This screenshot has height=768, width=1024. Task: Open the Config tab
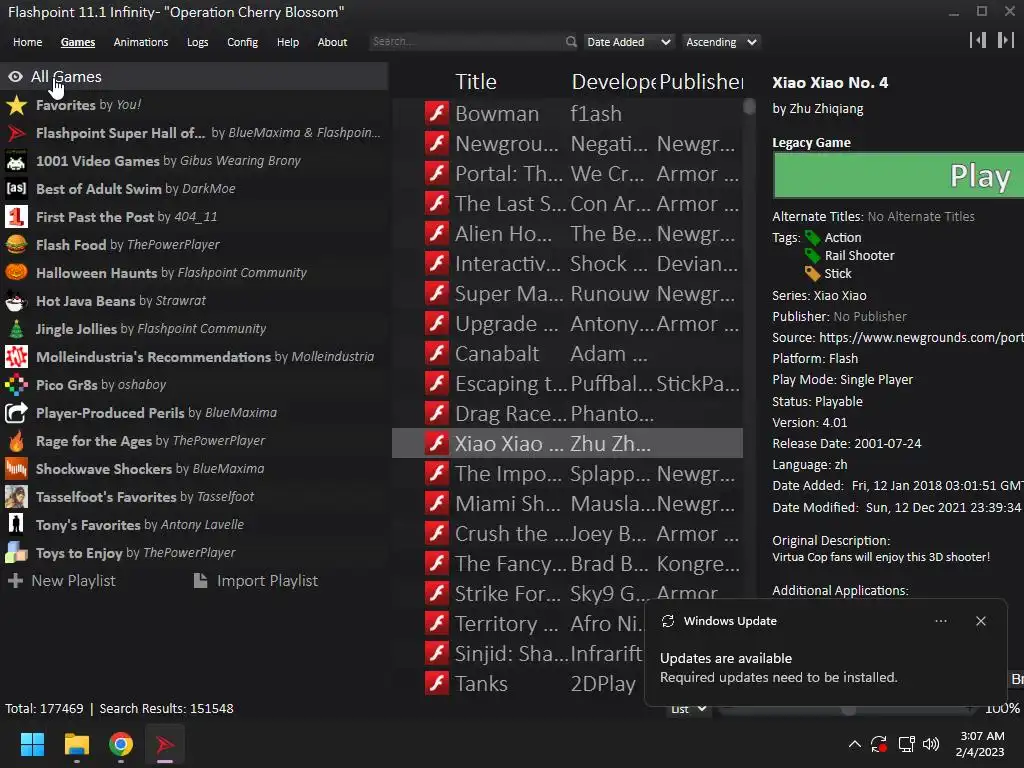pyautogui.click(x=242, y=42)
